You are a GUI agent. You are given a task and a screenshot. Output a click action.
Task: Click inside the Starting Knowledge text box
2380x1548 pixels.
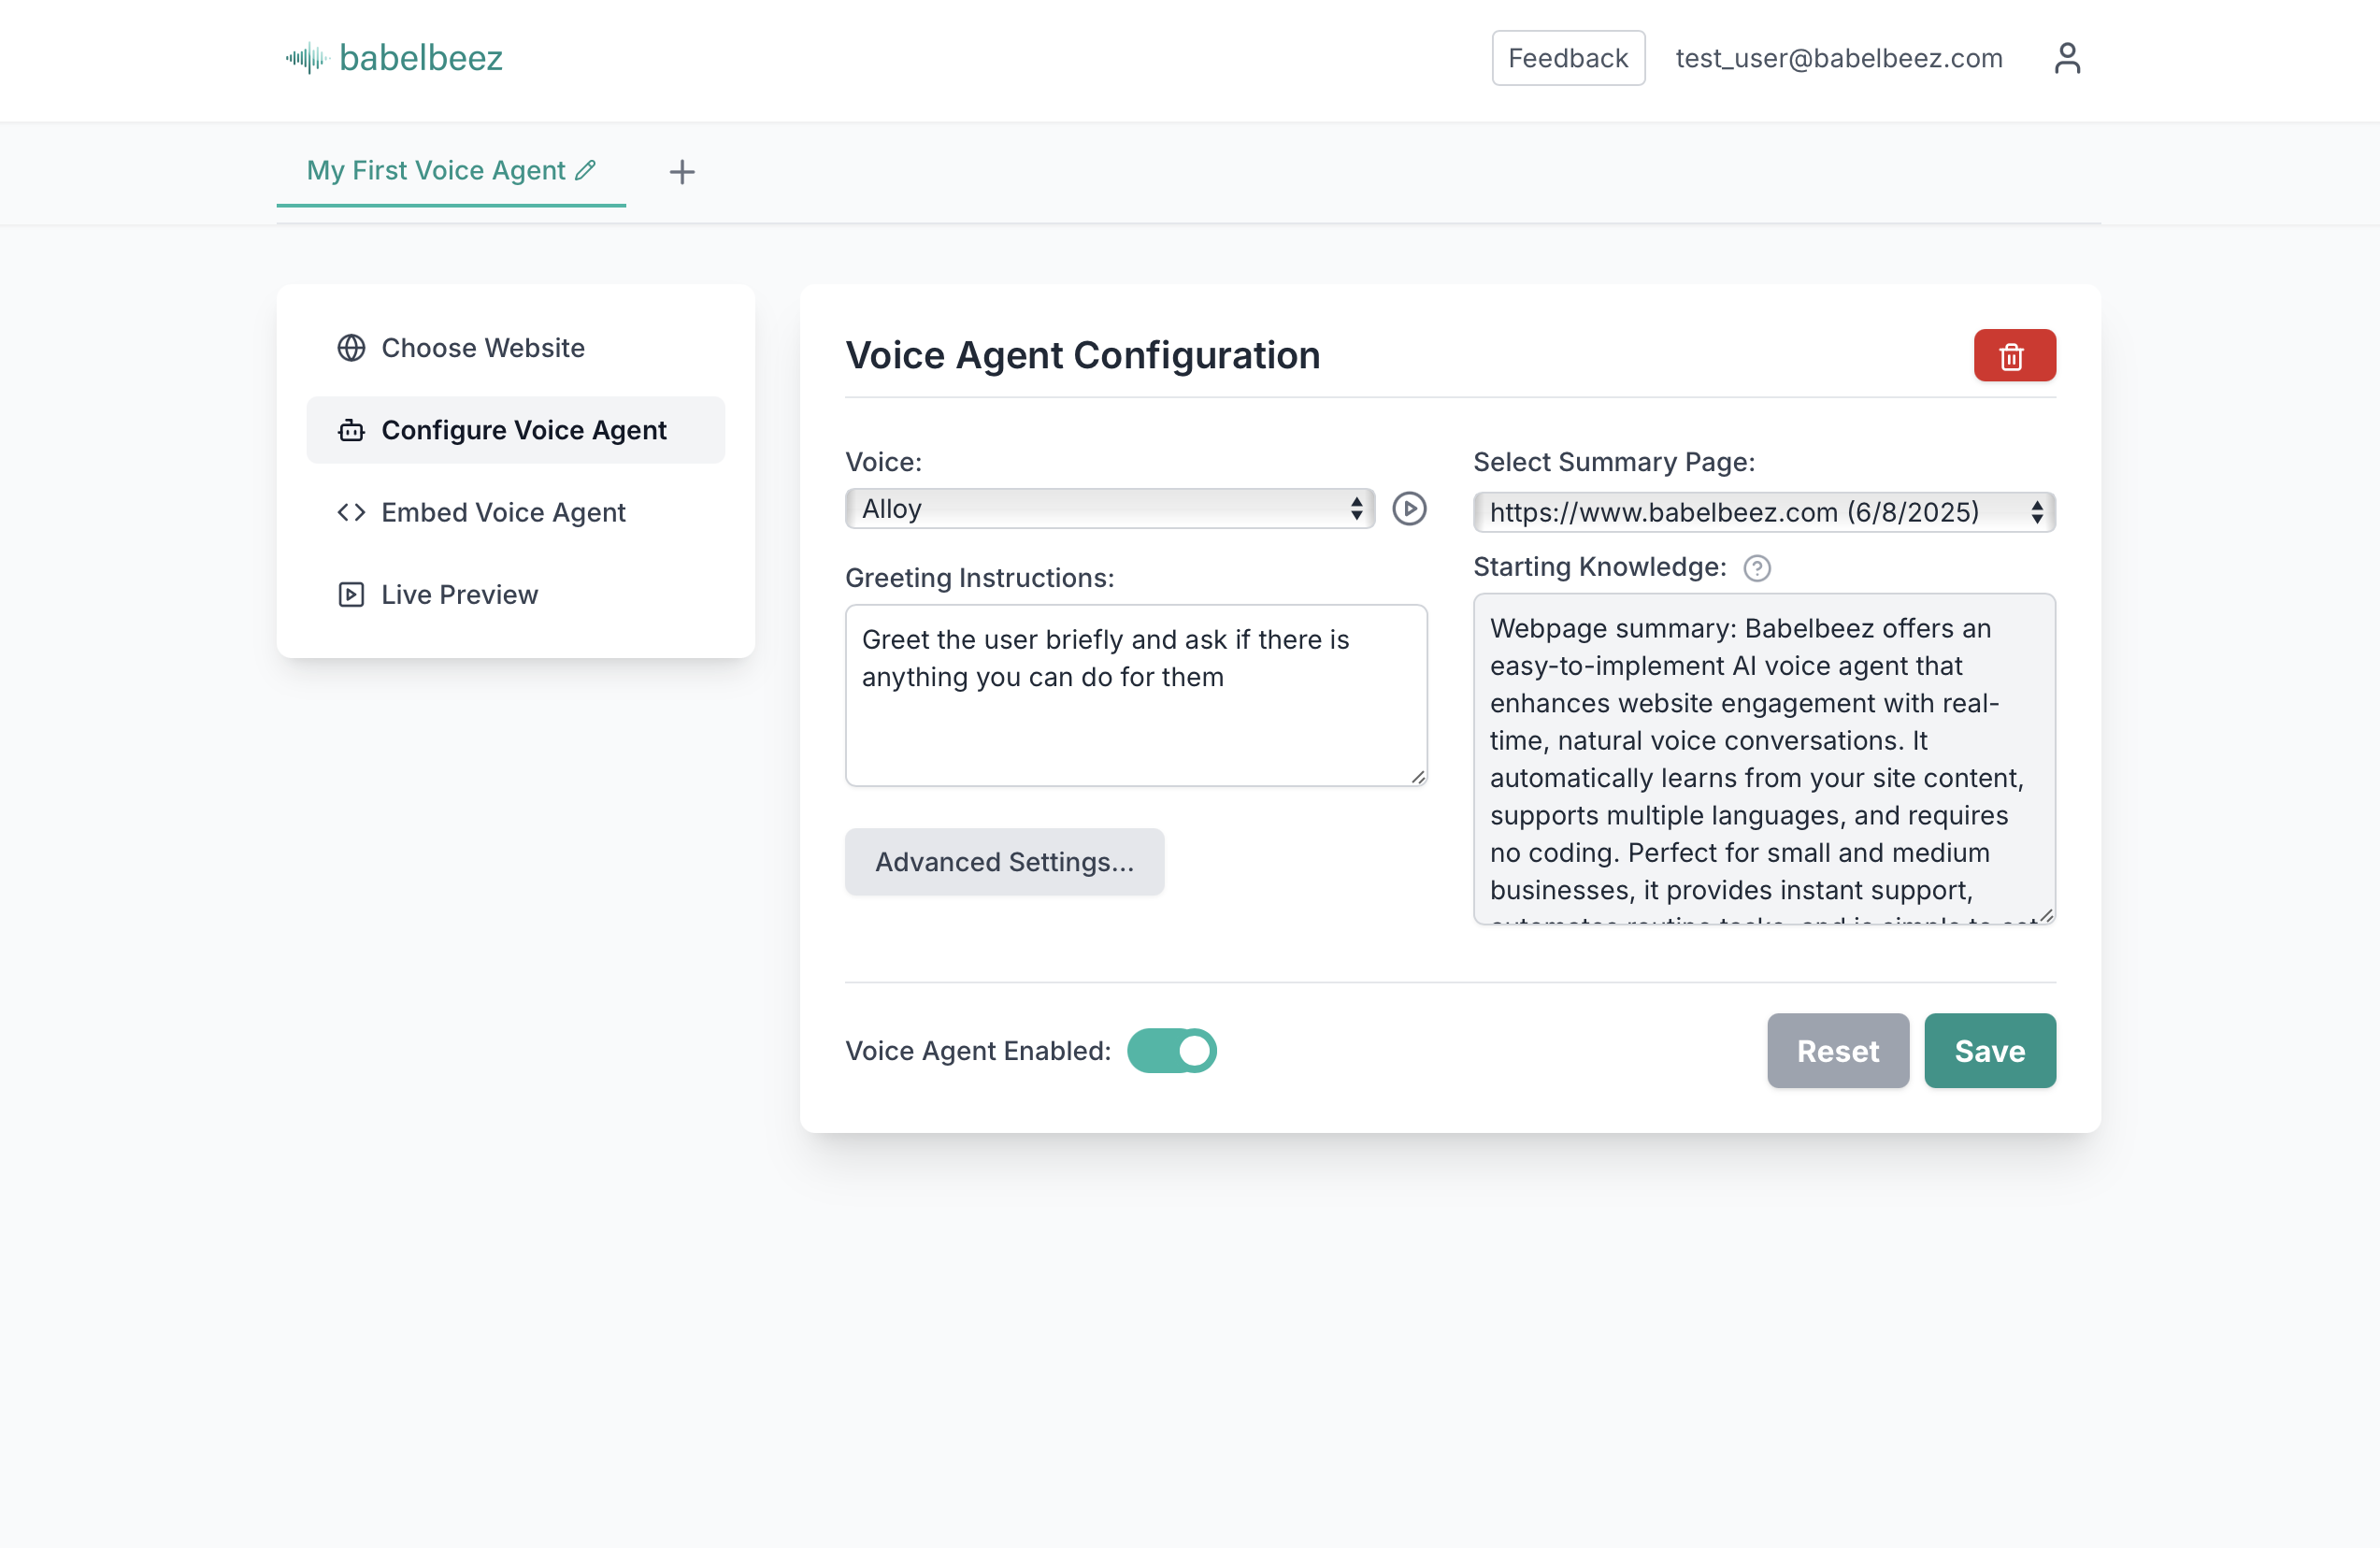point(1764,758)
